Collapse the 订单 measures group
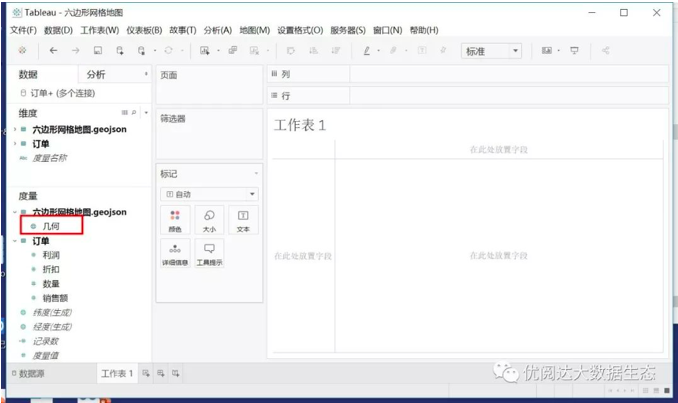This screenshot has width=678, height=403. pos(15,241)
